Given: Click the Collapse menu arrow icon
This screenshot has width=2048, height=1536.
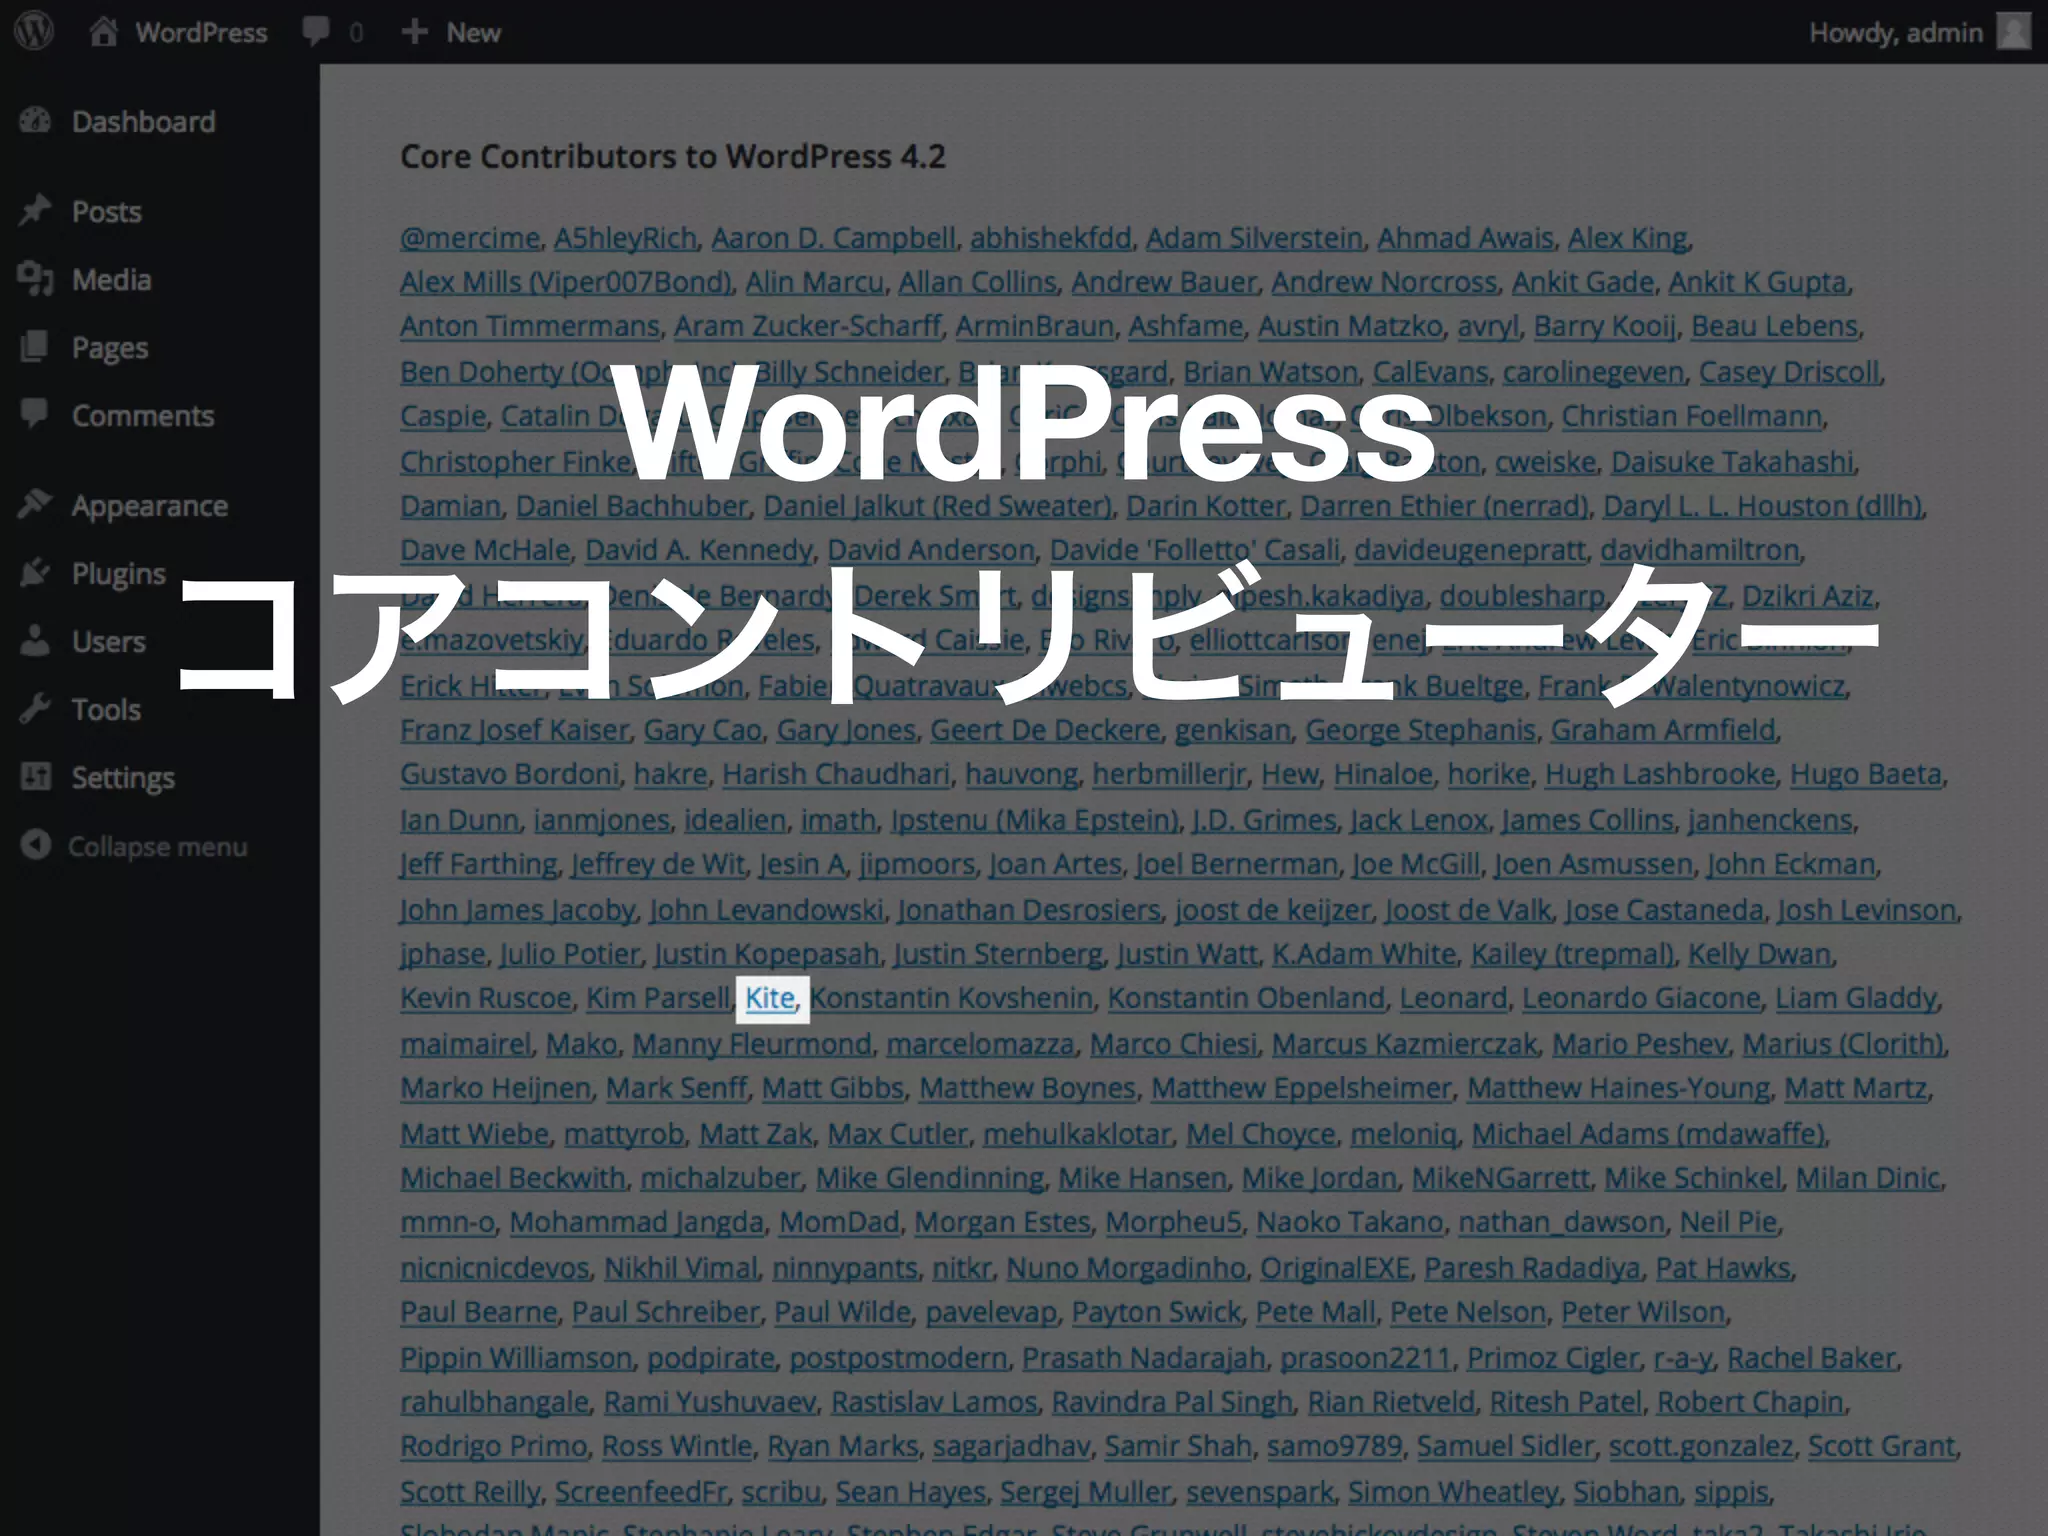Looking at the screenshot, I should 35,846.
